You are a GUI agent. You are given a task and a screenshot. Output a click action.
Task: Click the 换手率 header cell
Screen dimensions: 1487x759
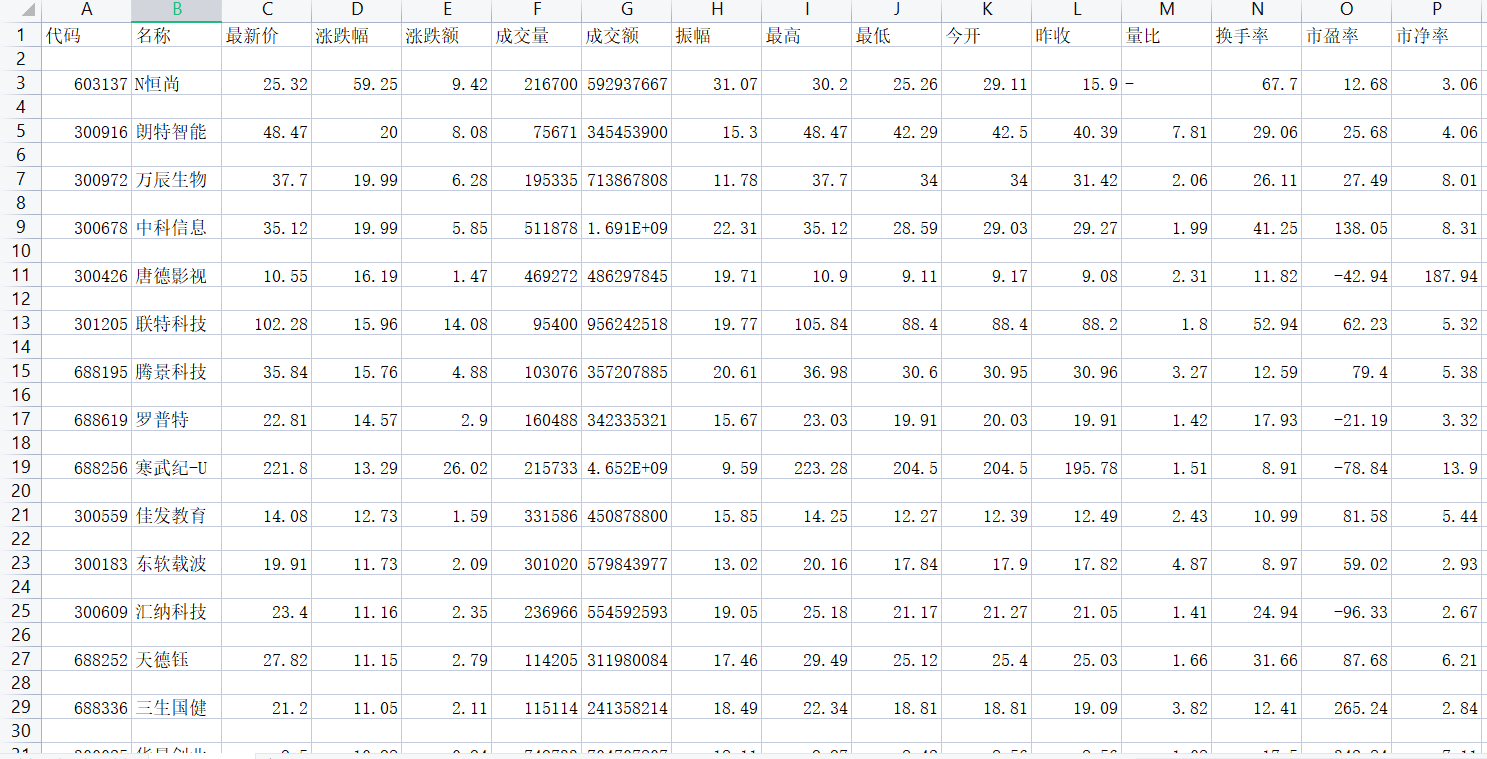tap(1257, 35)
